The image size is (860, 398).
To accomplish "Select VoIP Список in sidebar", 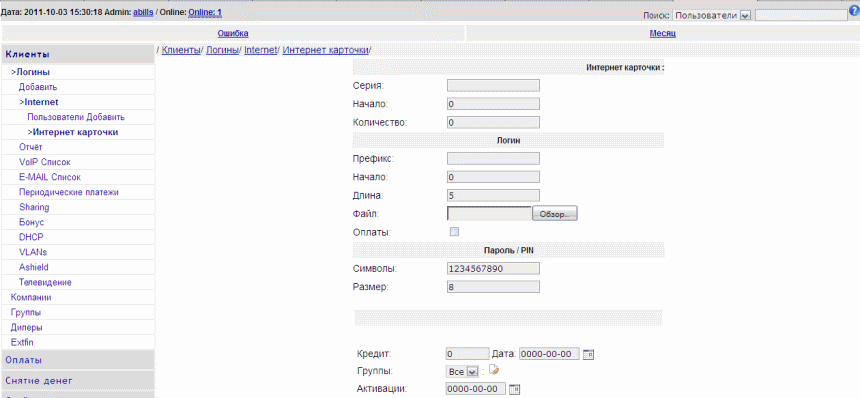I will tap(44, 162).
